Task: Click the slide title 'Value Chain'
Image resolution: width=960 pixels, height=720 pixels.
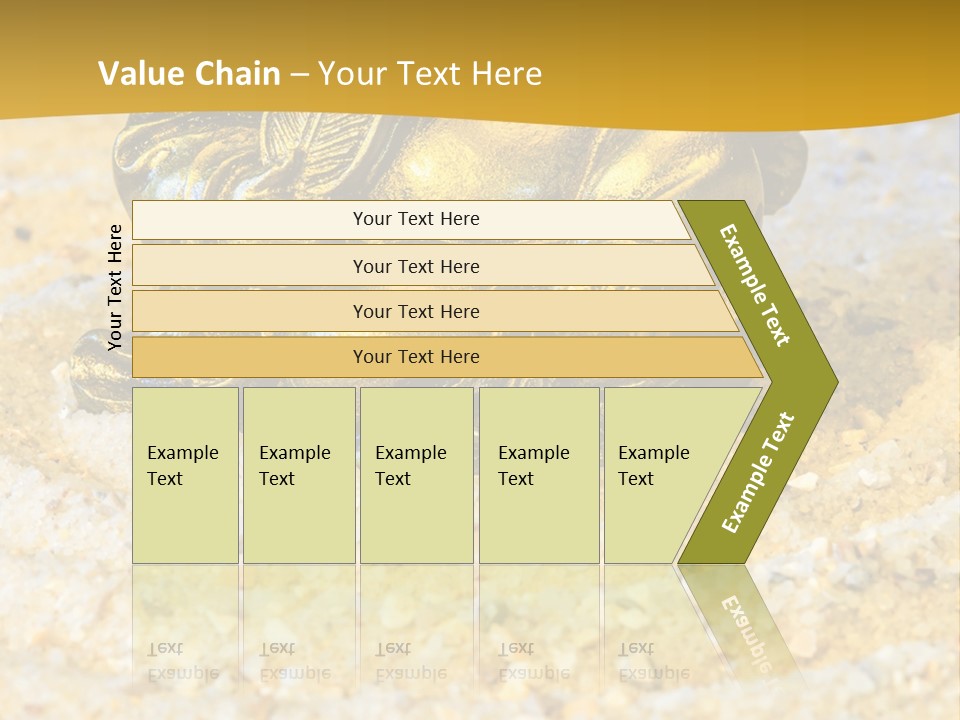Action: click(x=189, y=73)
